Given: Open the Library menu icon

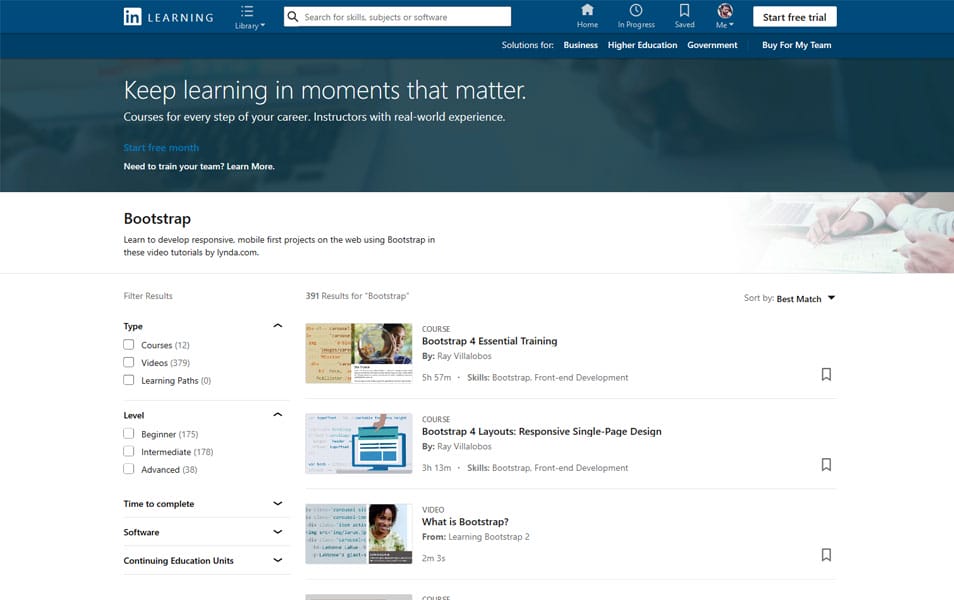Looking at the screenshot, I should coord(247,12).
